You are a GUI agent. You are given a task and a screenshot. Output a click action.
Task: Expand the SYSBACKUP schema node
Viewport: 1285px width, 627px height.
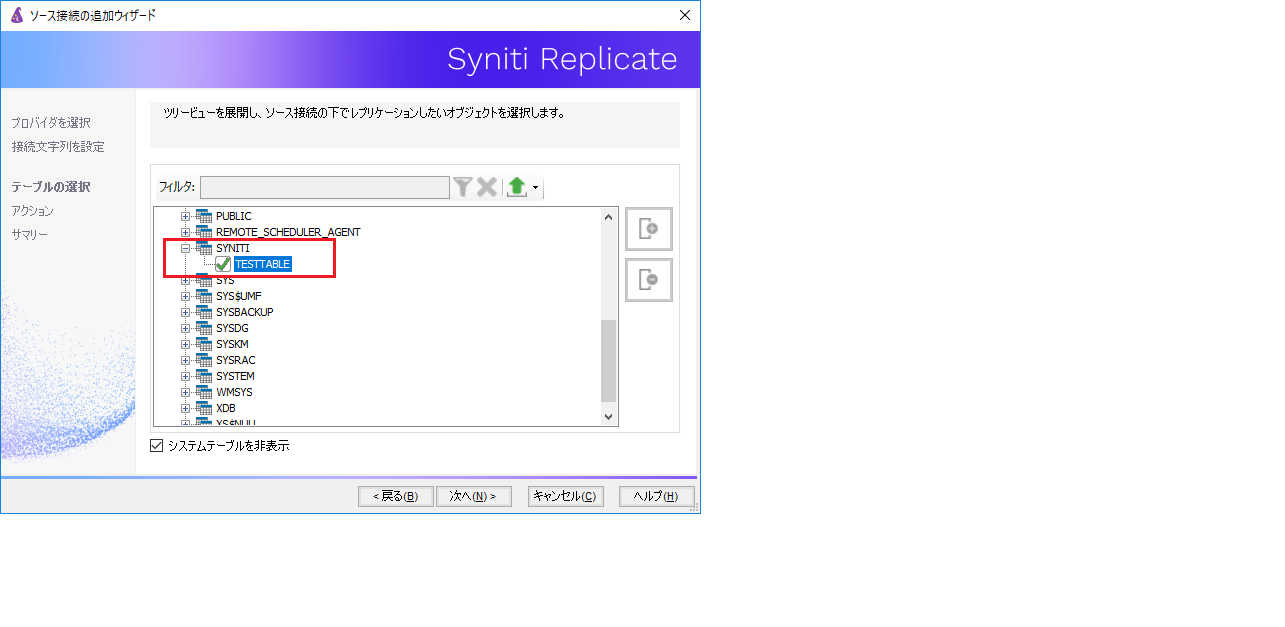point(185,312)
